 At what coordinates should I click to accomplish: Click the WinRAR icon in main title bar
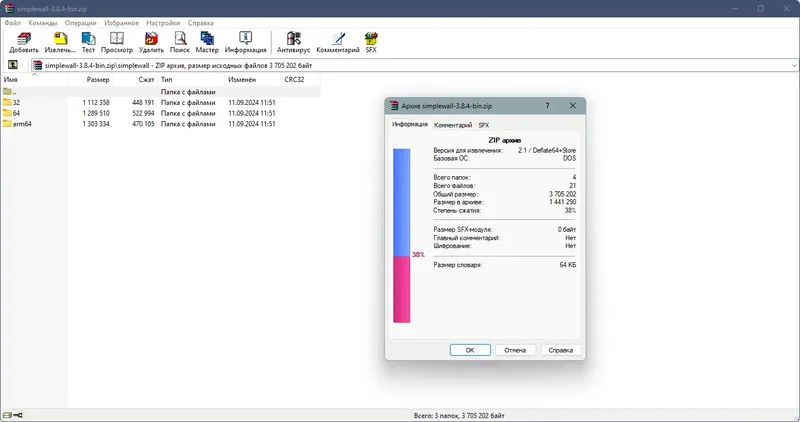[x=9, y=9]
